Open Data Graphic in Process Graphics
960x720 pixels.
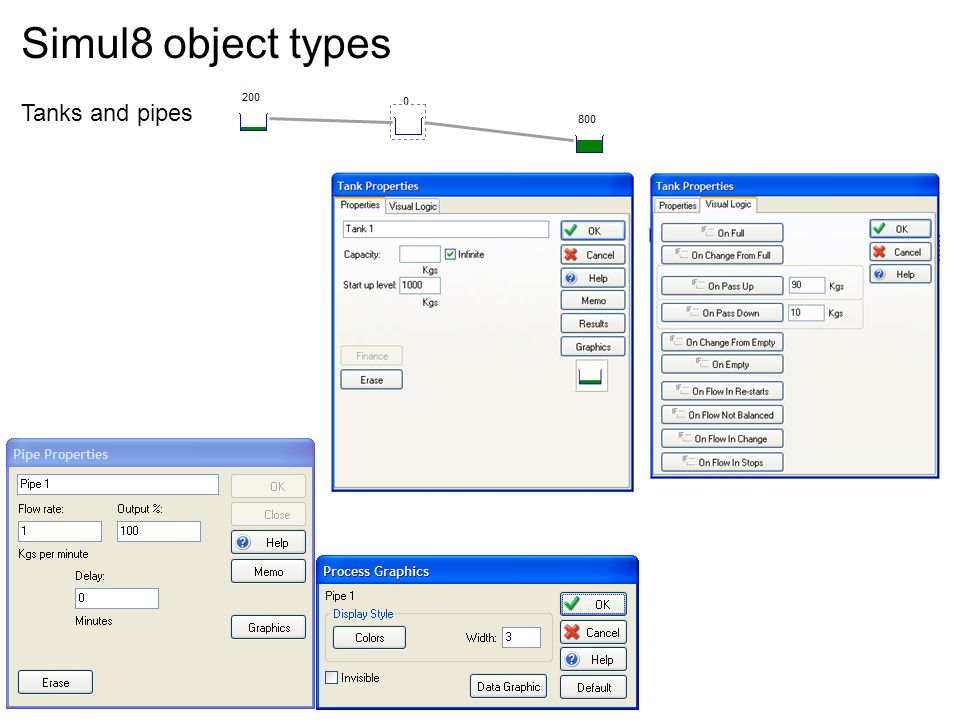[x=508, y=686]
